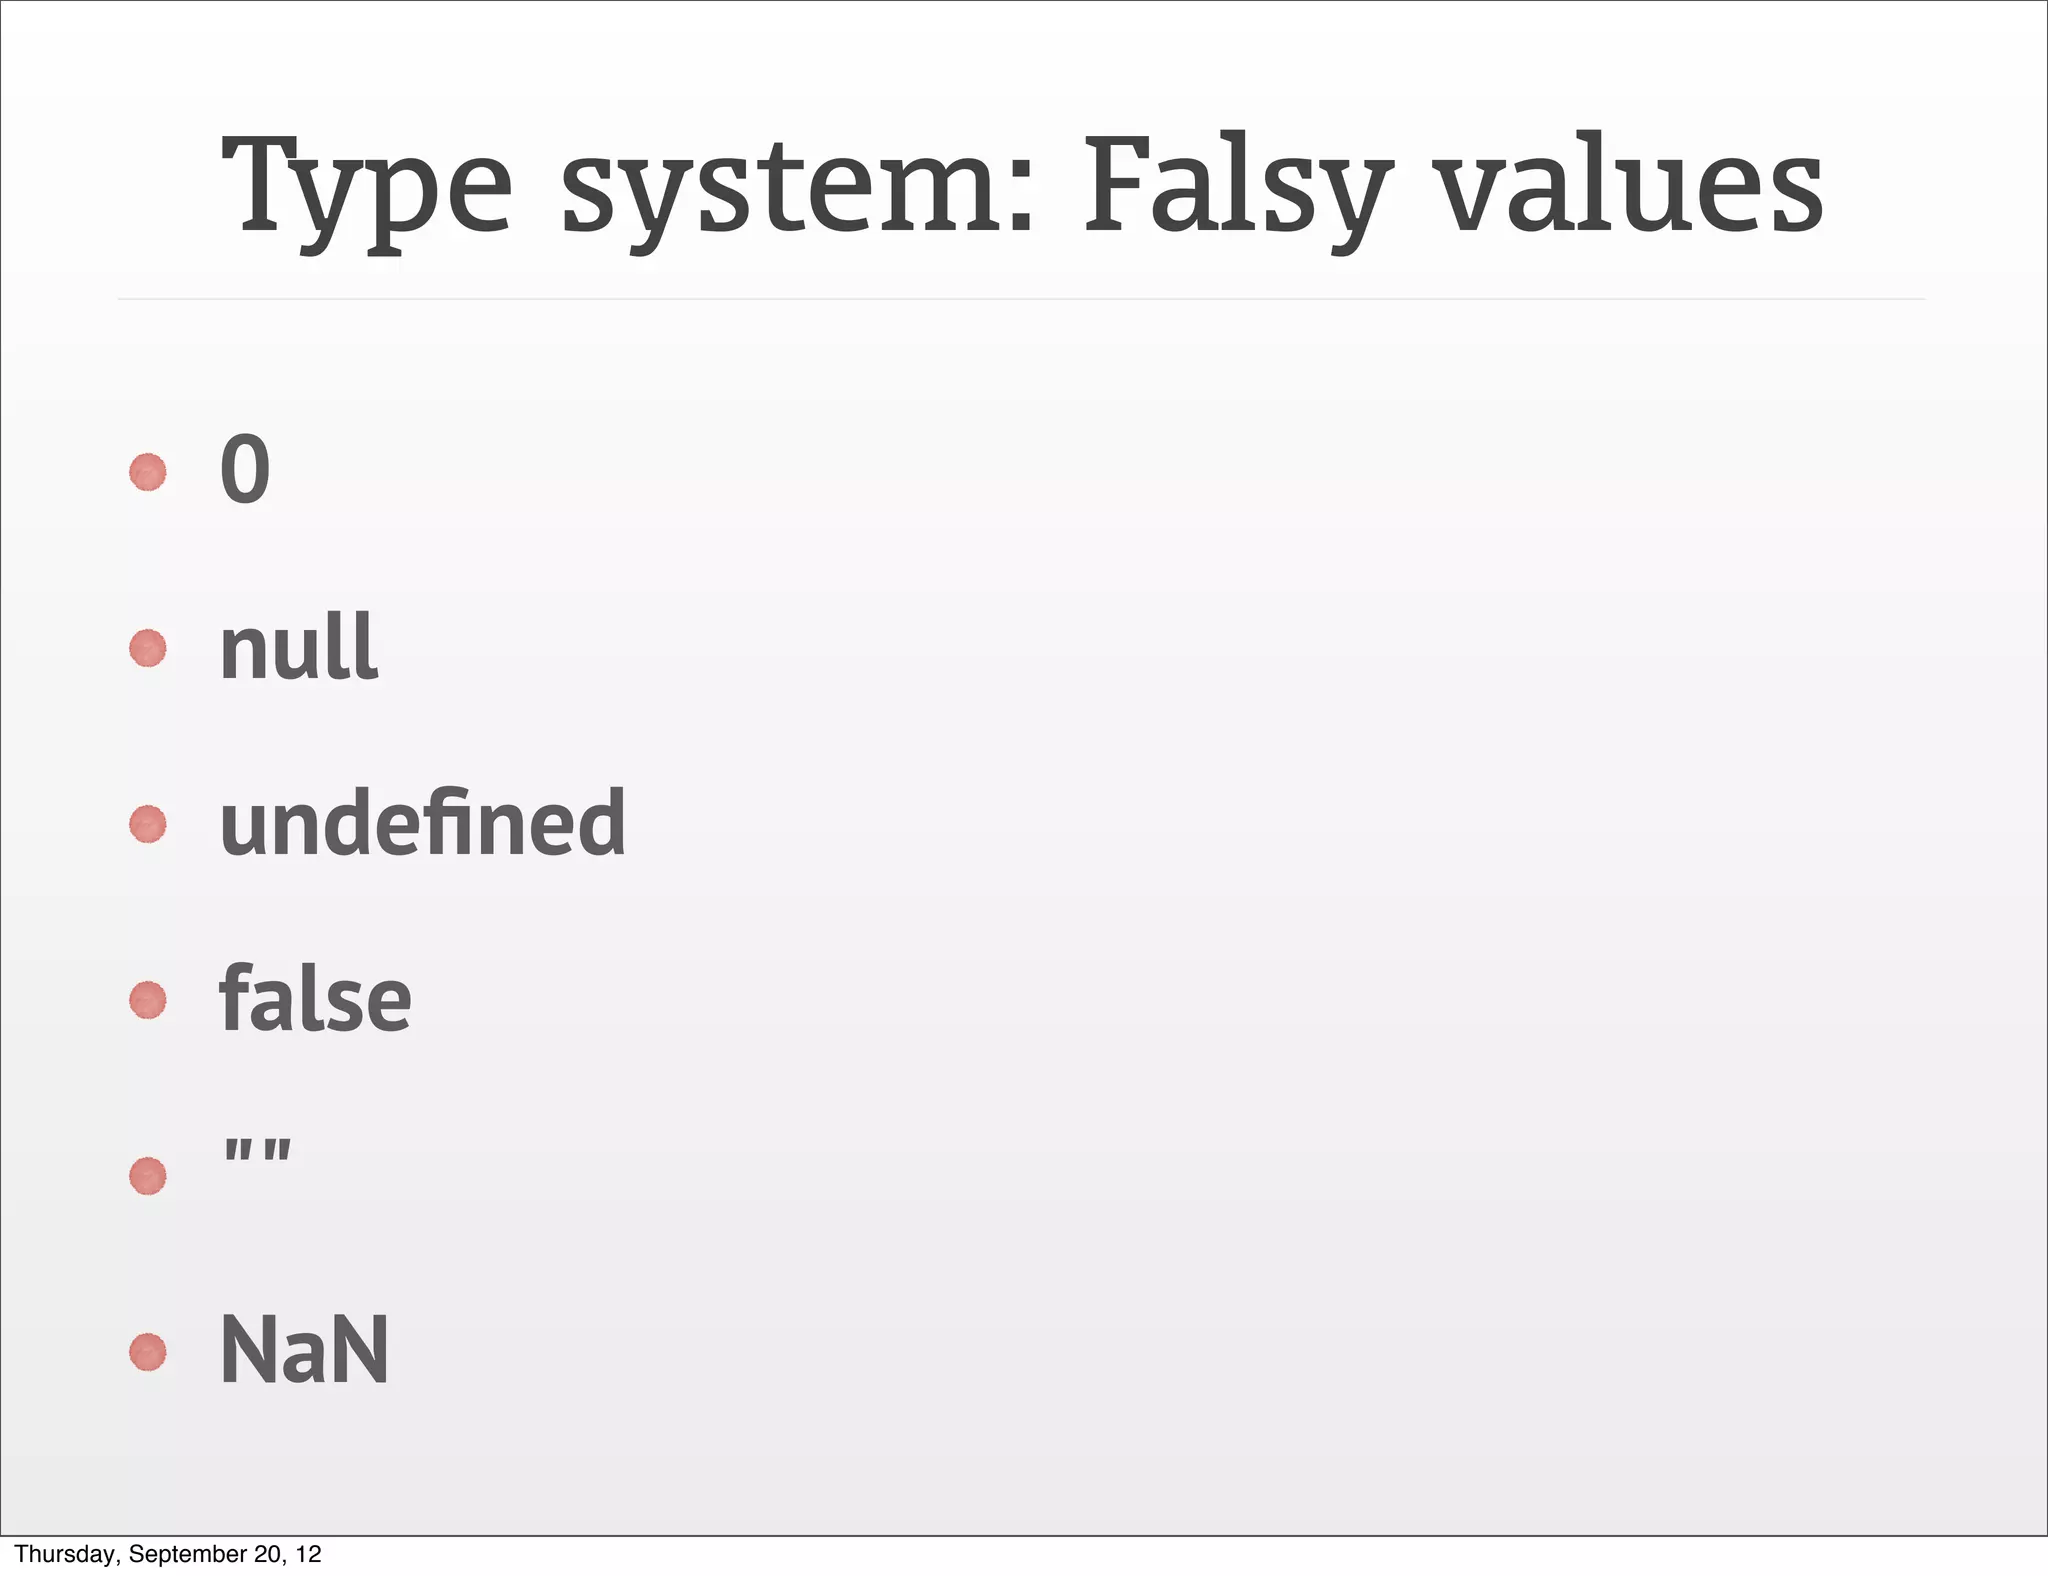Click the empty string quotes item
The image size is (2048, 1576).
258,1149
